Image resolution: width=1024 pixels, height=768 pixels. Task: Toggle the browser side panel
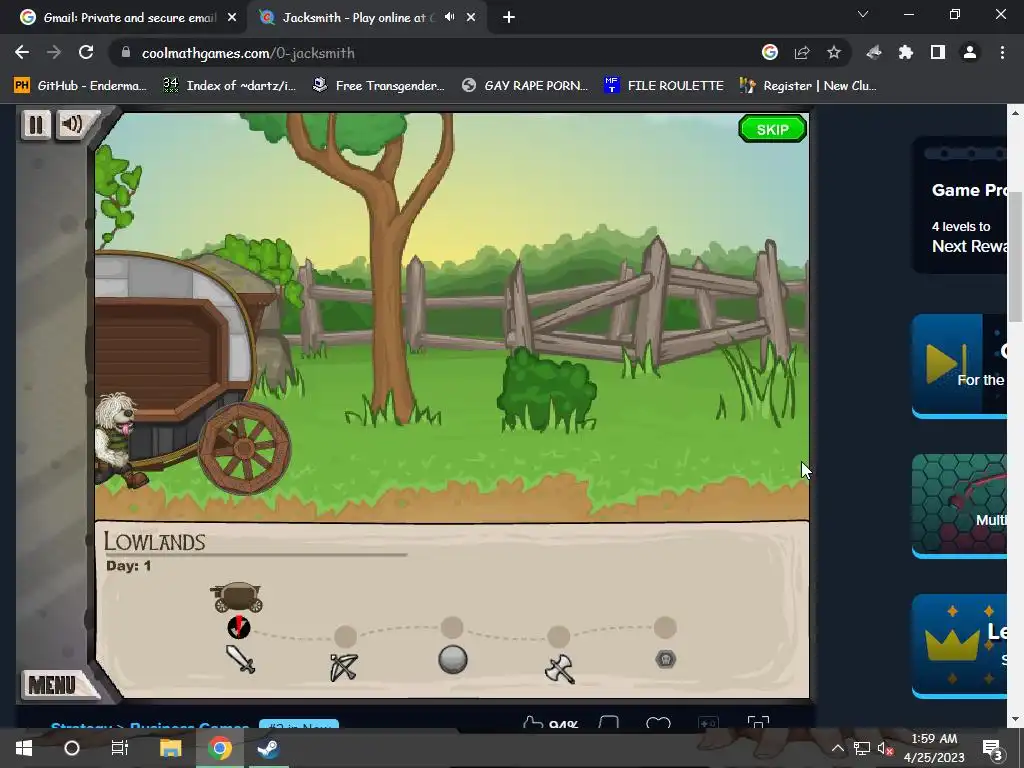tap(938, 52)
